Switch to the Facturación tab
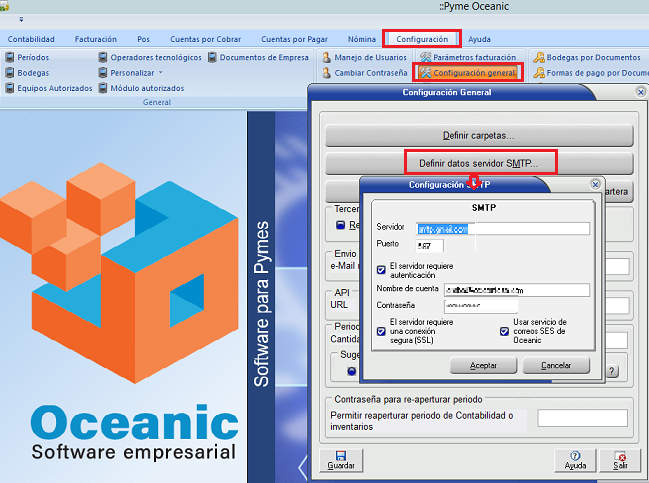The width and height of the screenshot is (649, 483). (x=96, y=39)
